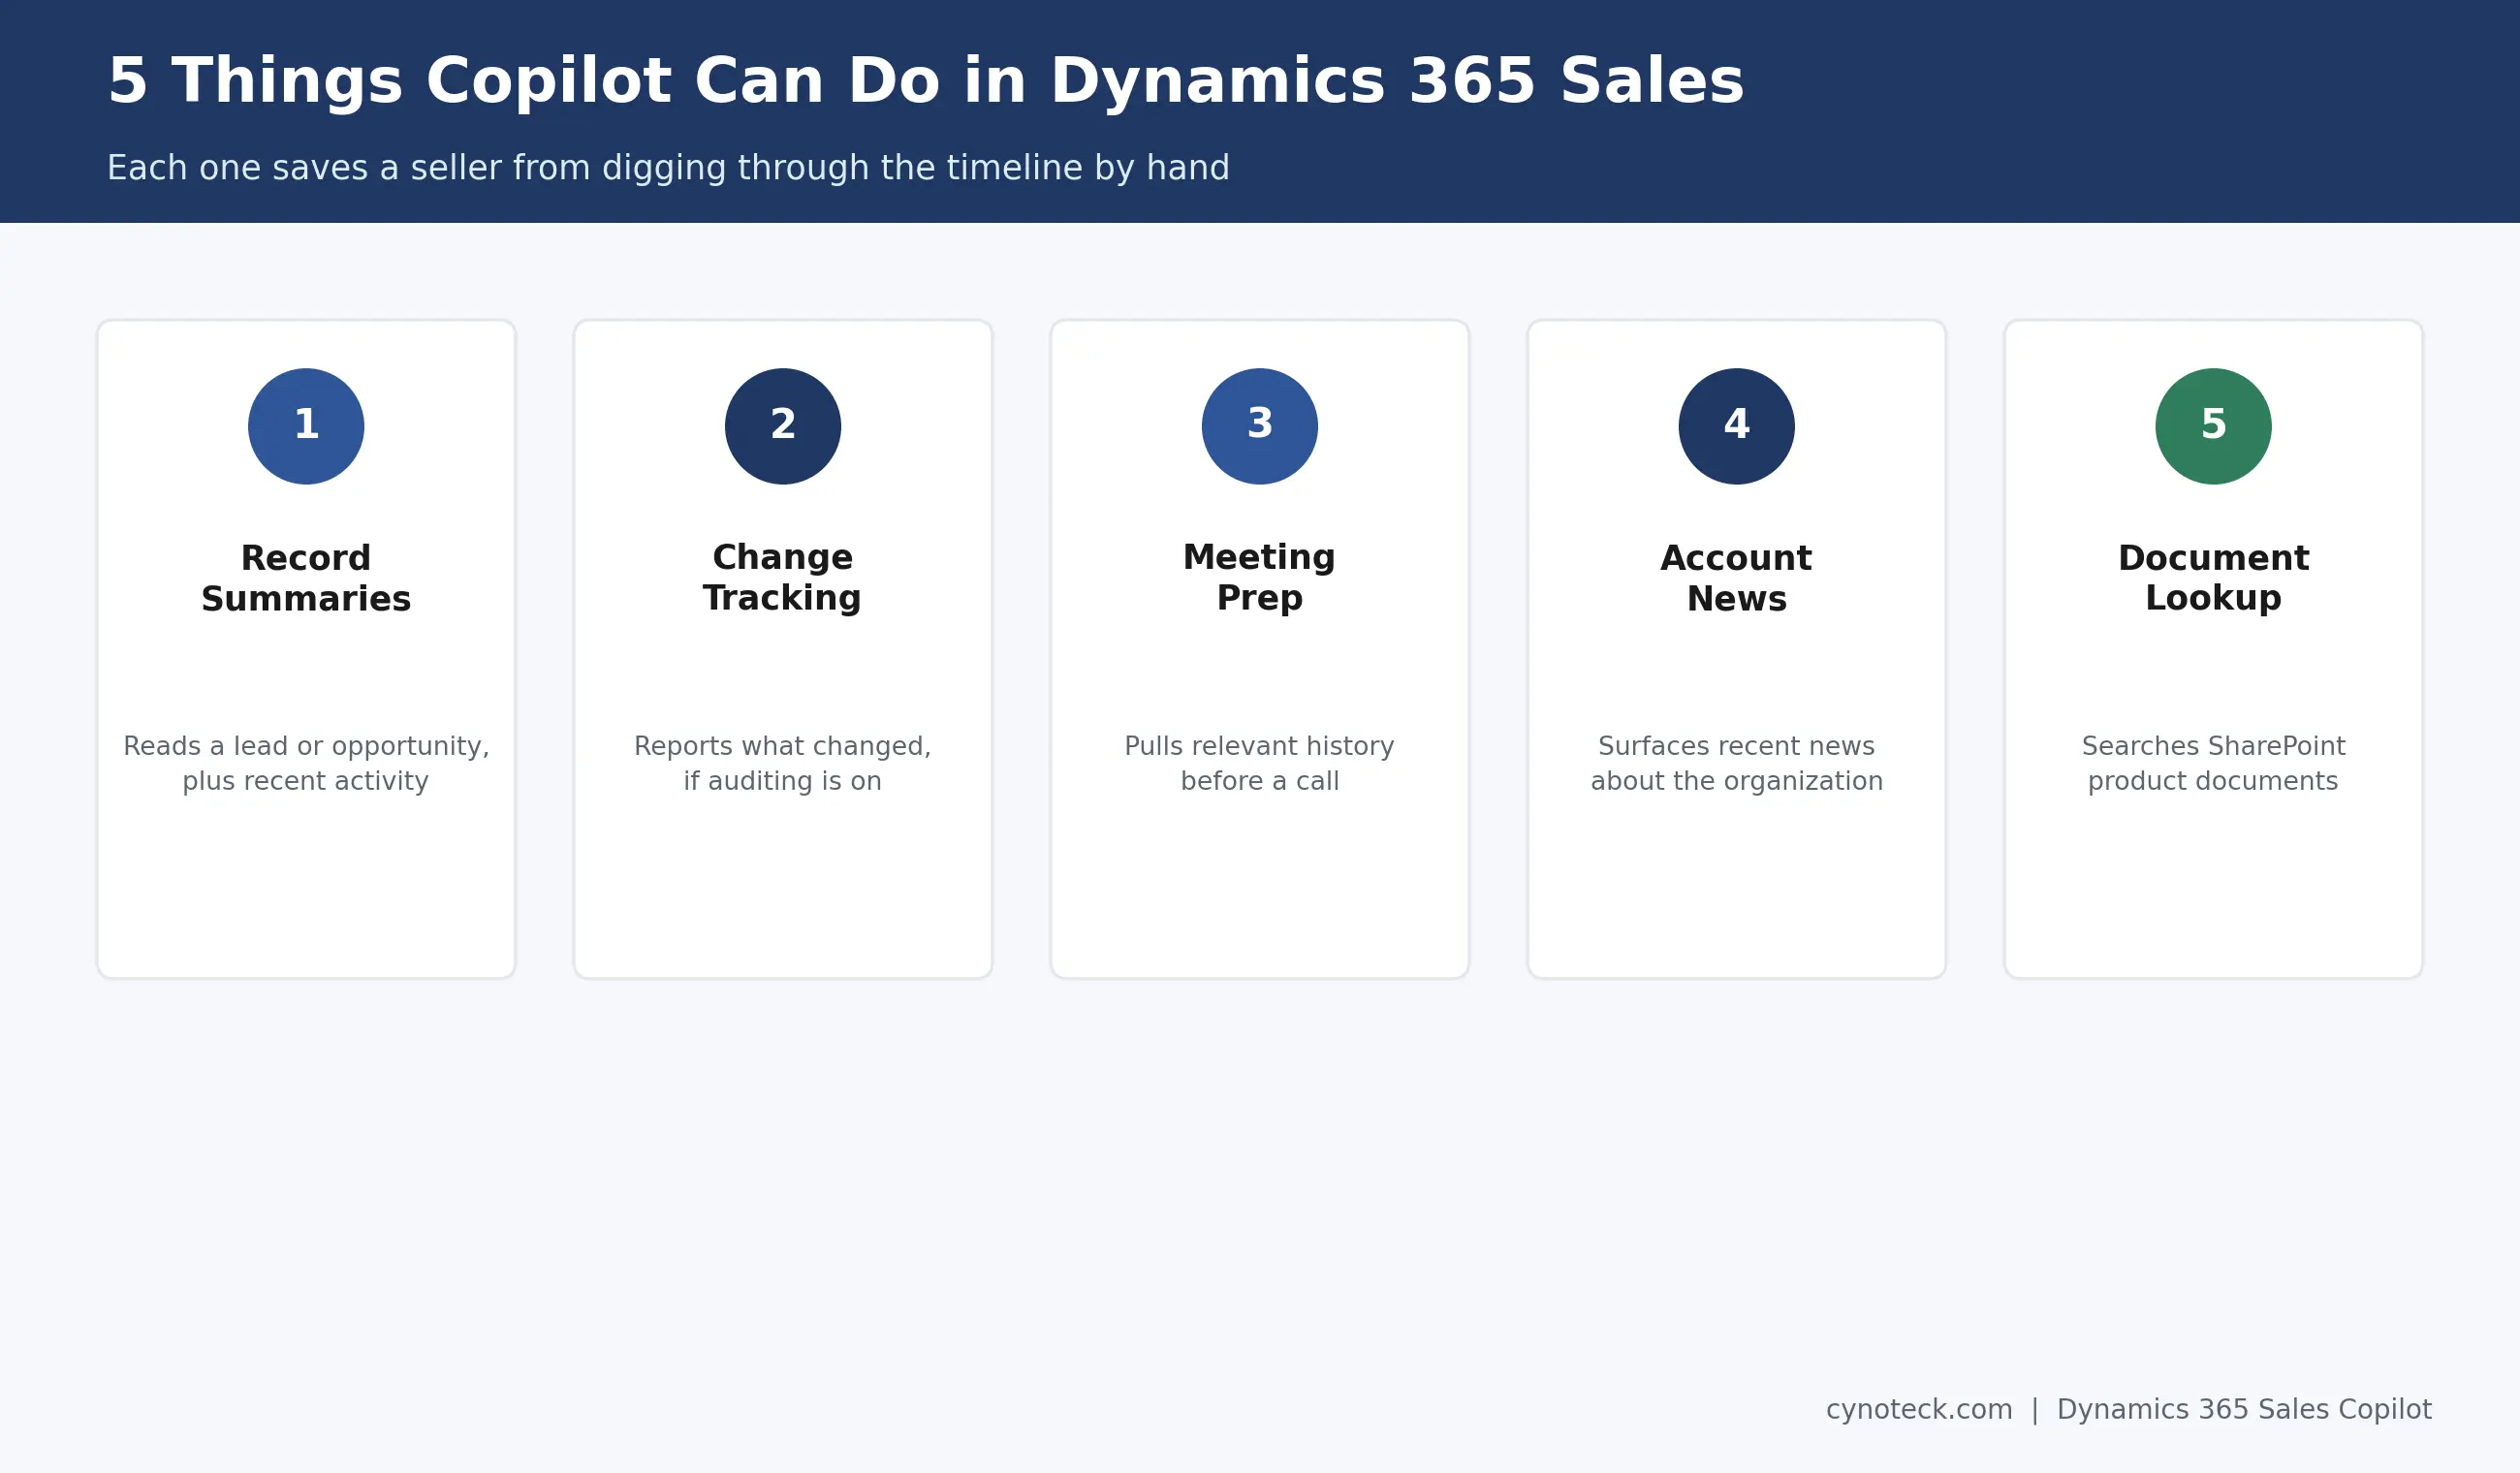Open the cynoteck.com footer link
The image size is (2520, 1473).
click(1919, 1410)
